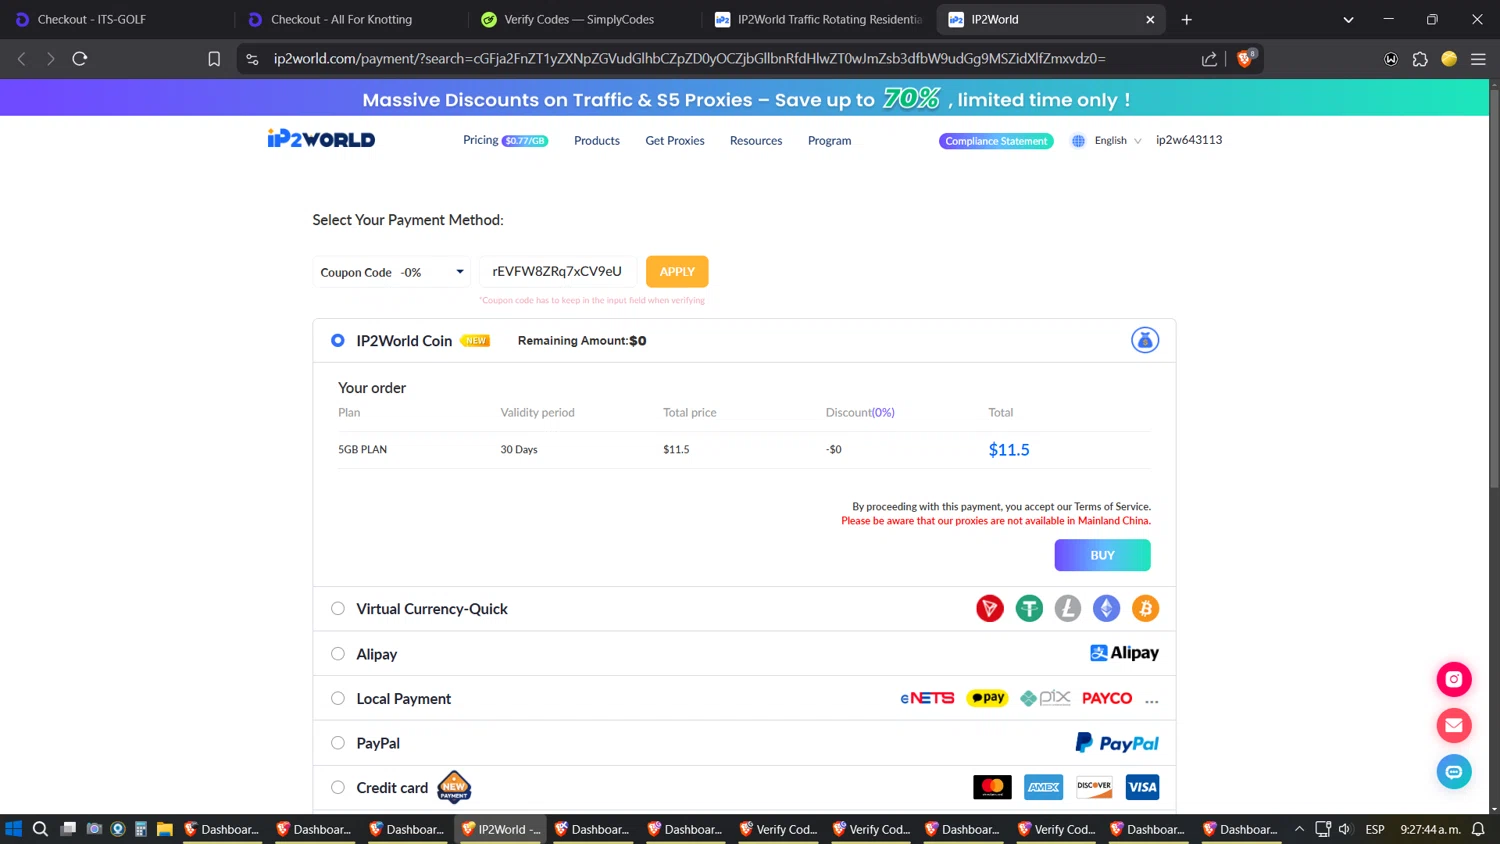
Task: Open the Products menu
Action: coord(597,141)
